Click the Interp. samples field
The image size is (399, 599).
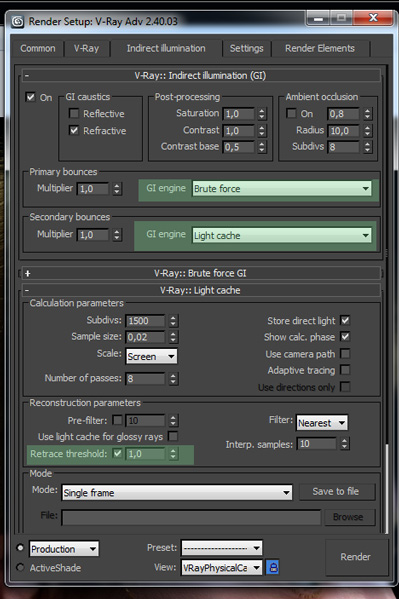coord(317,444)
